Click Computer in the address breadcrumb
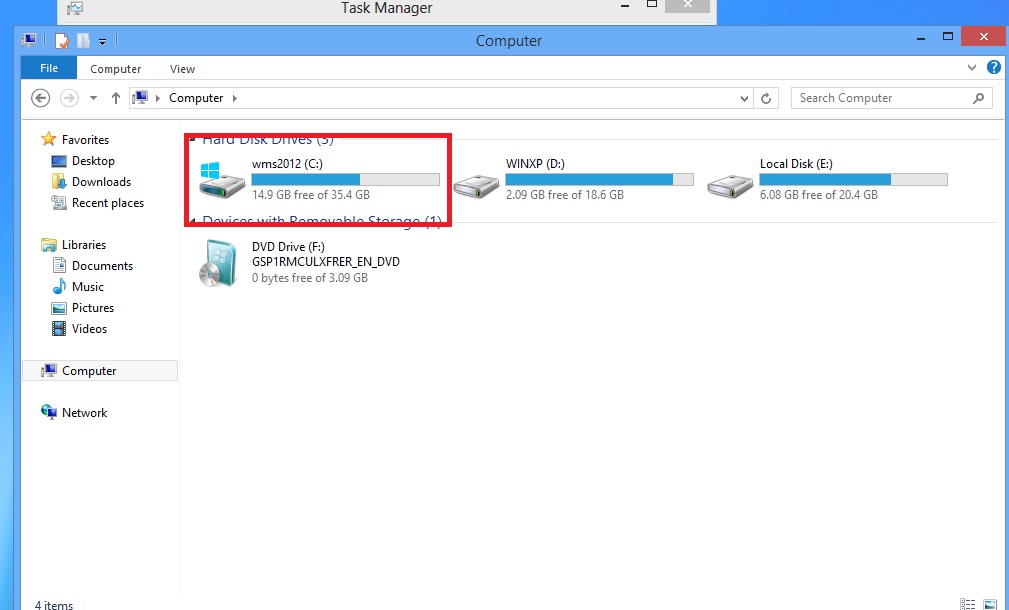Screen dimensions: 1009x610 tap(196, 98)
